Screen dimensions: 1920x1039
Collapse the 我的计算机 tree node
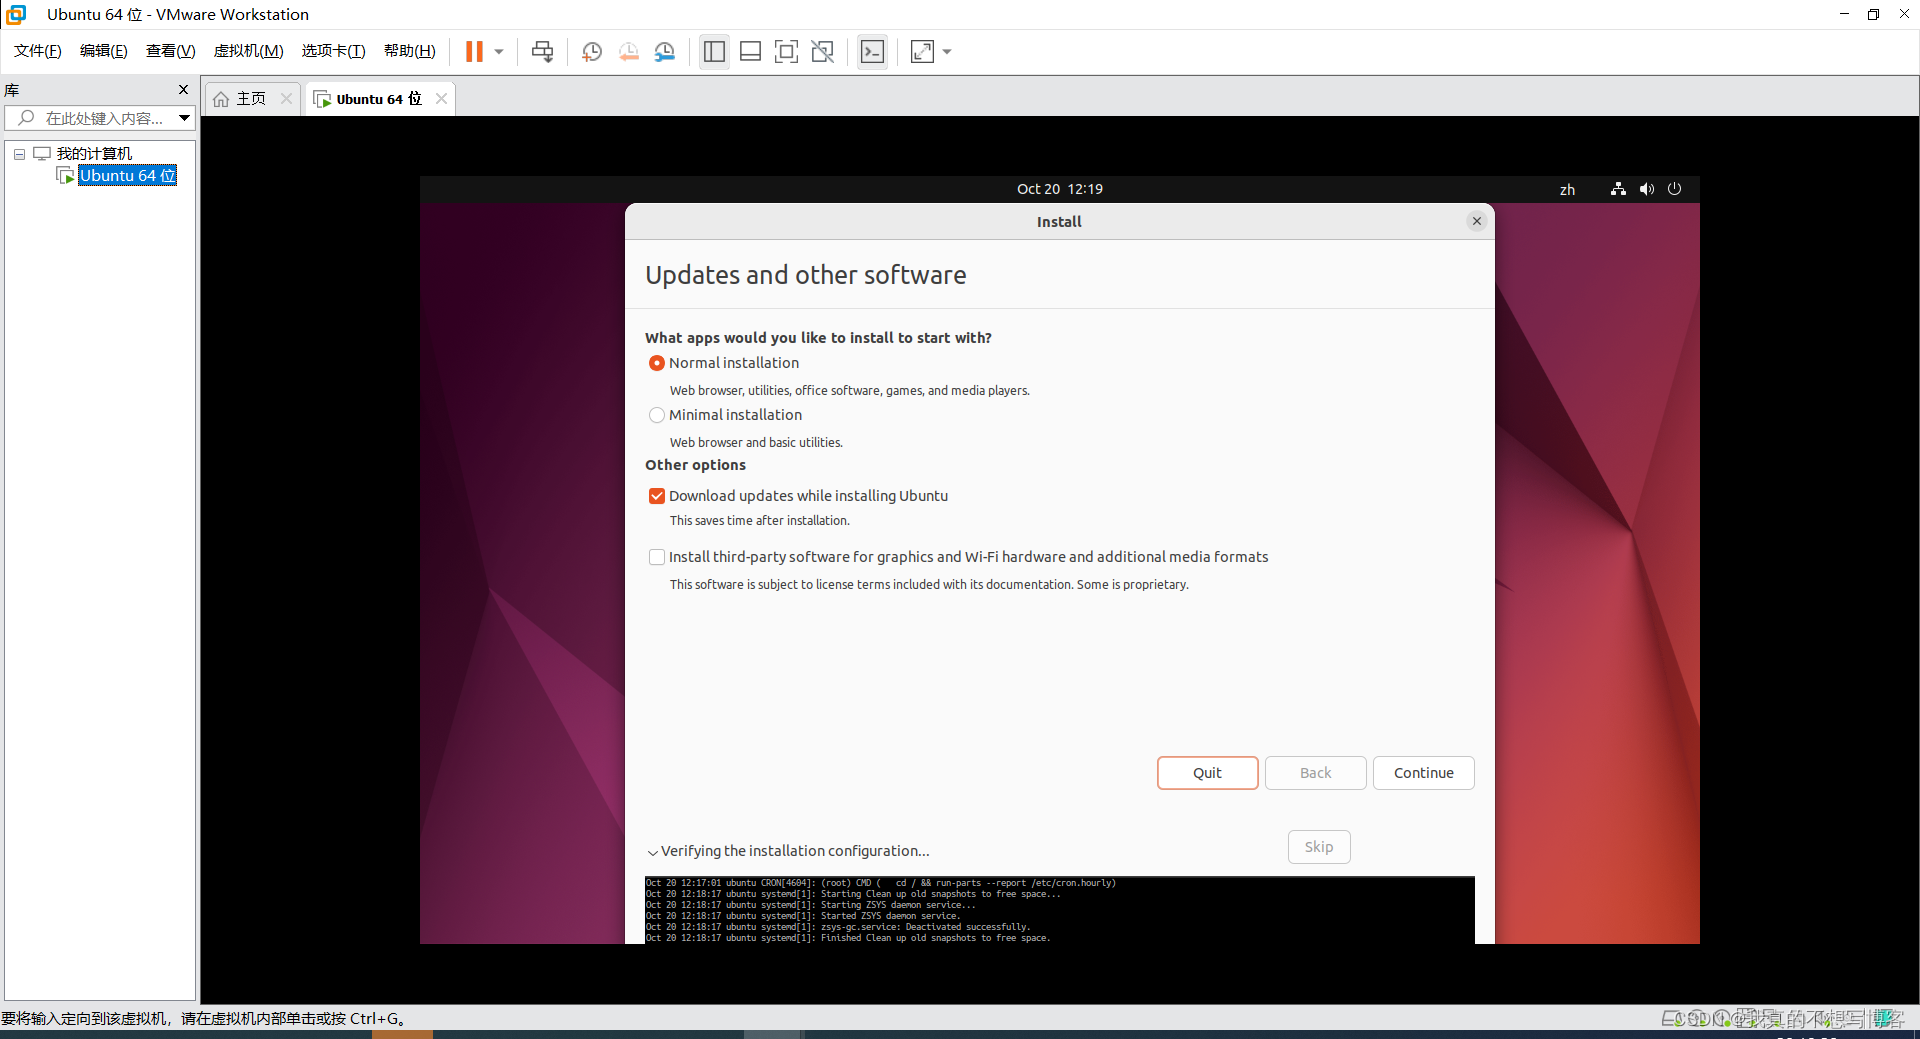point(19,154)
